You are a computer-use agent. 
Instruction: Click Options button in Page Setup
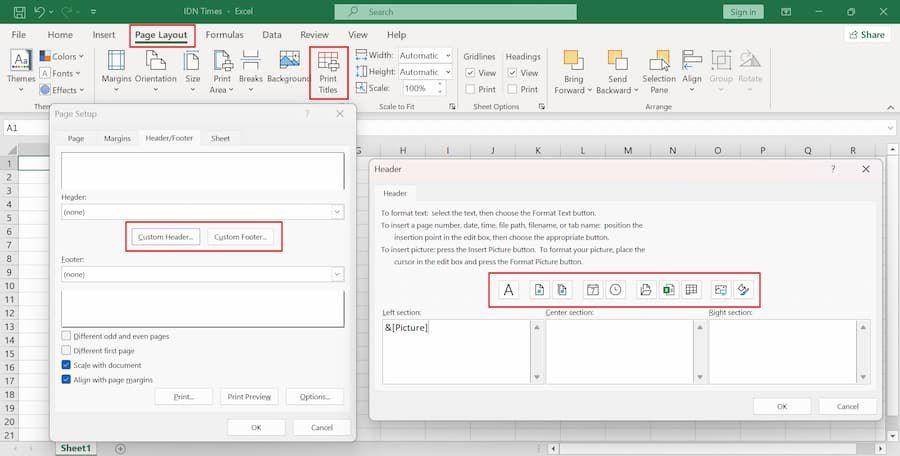pos(315,397)
